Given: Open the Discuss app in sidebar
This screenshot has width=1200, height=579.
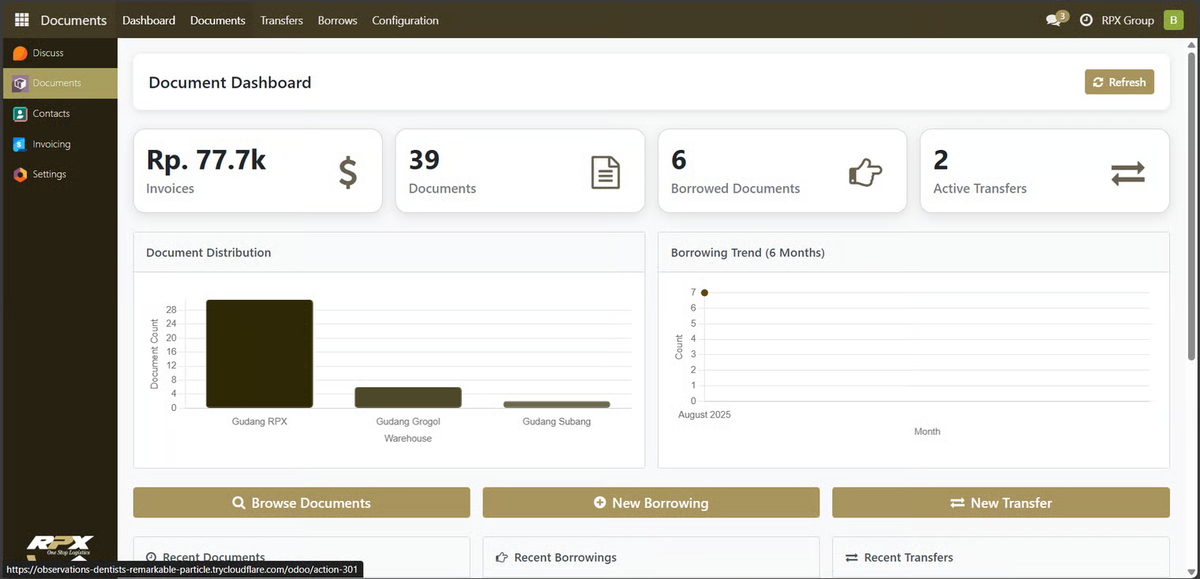Looking at the screenshot, I should click(47, 53).
